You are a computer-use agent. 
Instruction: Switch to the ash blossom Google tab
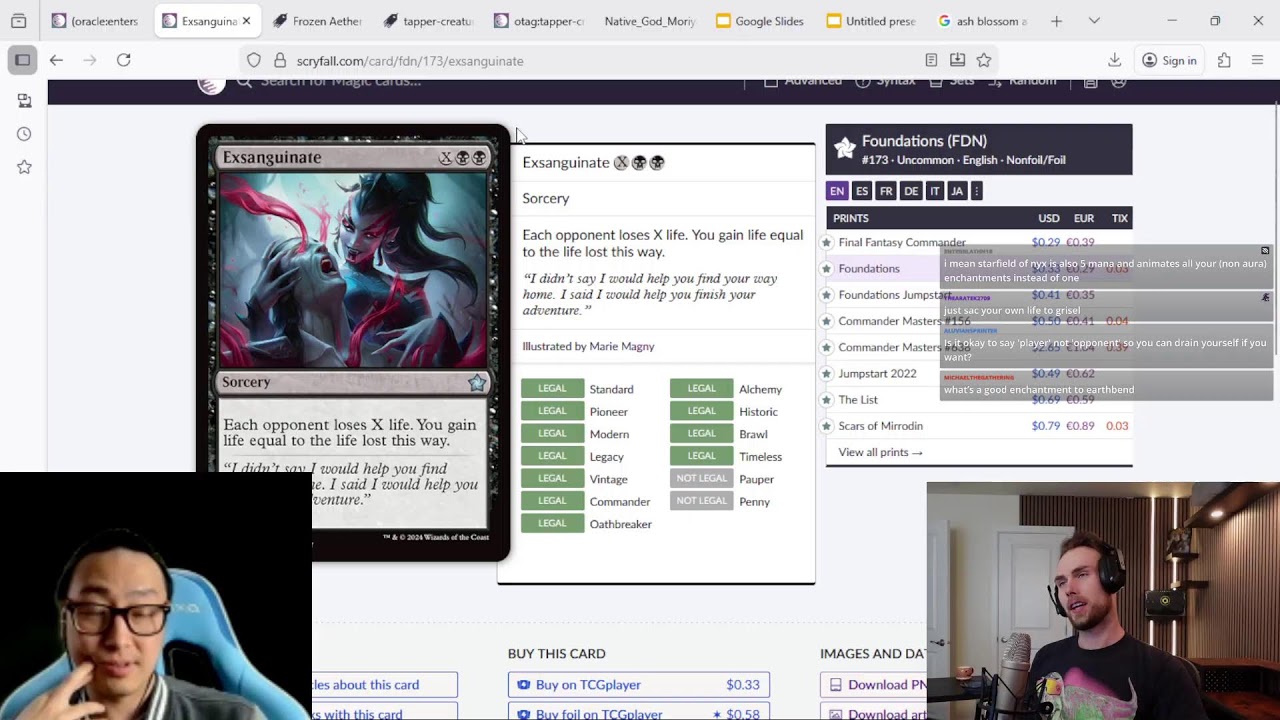click(983, 21)
